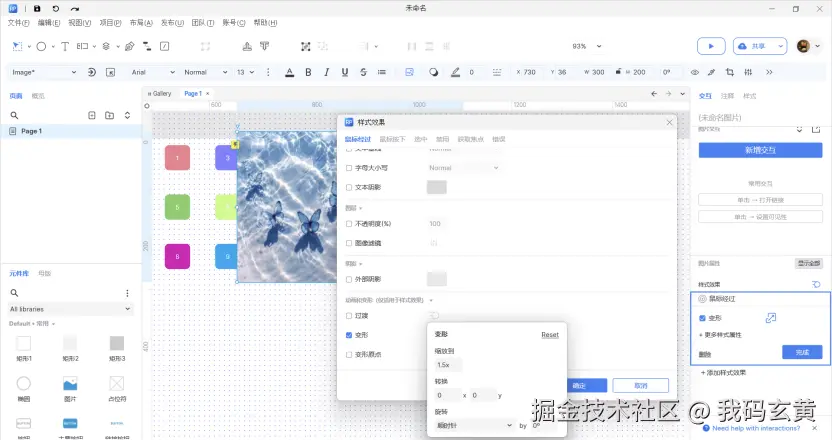Select the pen drawing tool
The height and width of the screenshot is (440, 832).
point(129,46)
